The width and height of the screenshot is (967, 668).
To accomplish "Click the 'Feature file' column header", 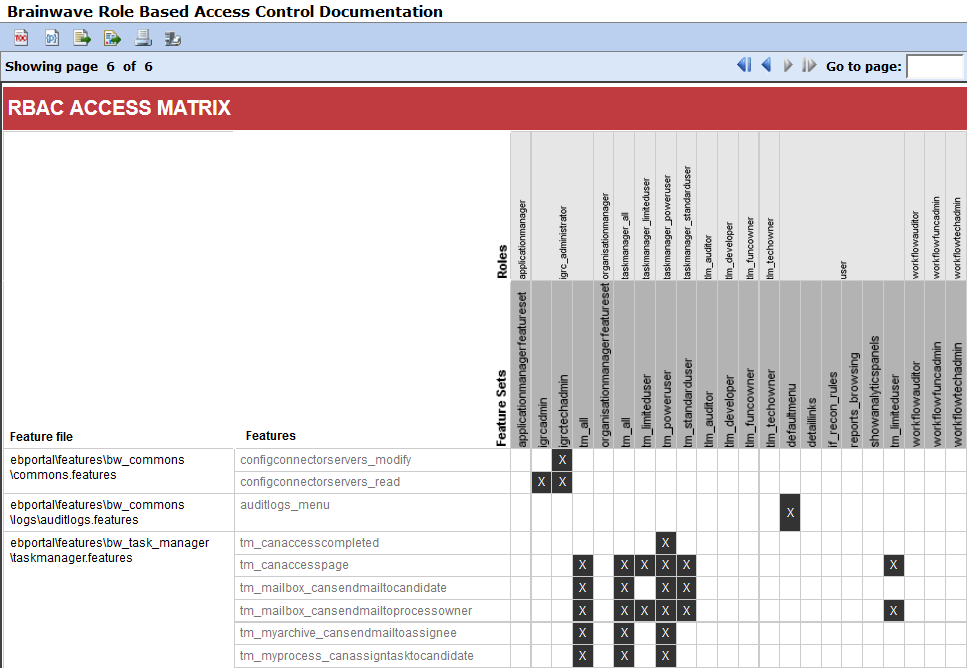I will [x=41, y=437].
